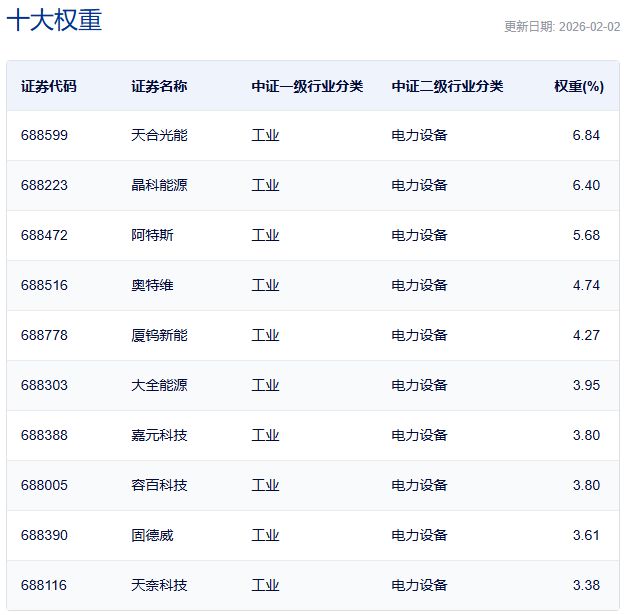Image resolution: width=626 pixels, height=615 pixels.
Task: Click the 固德威 security name
Action: (151, 535)
